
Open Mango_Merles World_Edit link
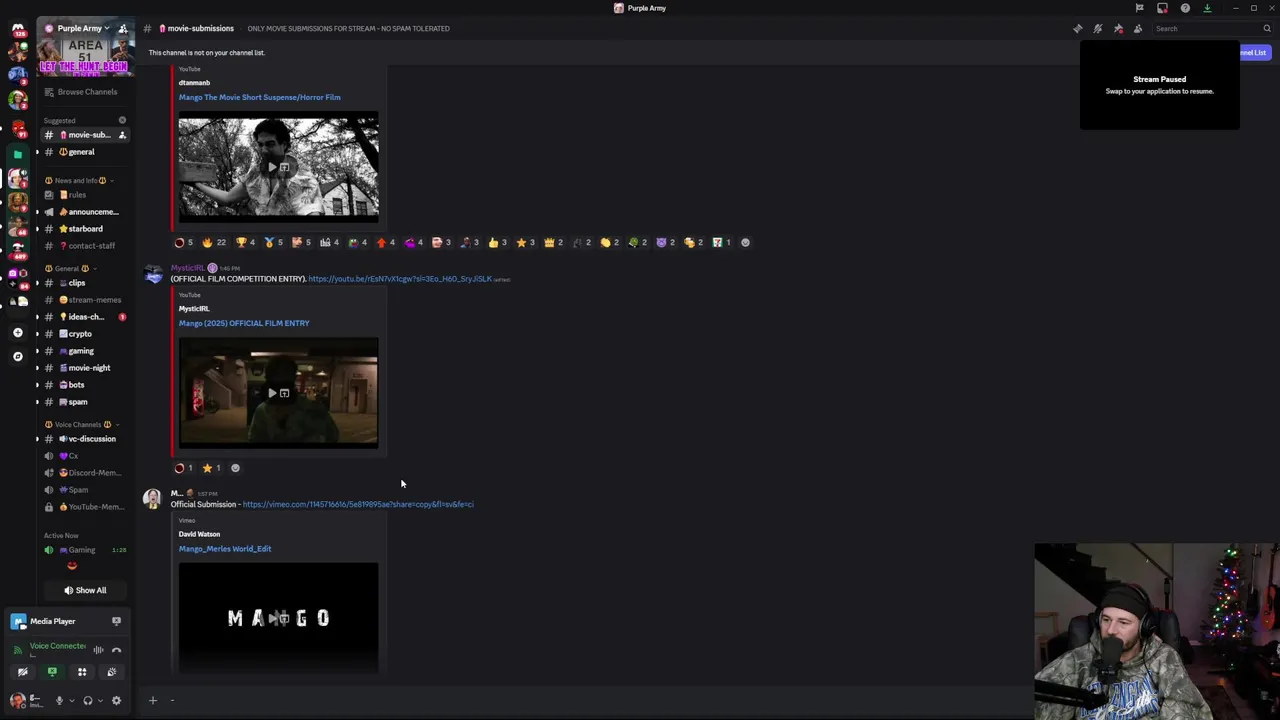[225, 549]
